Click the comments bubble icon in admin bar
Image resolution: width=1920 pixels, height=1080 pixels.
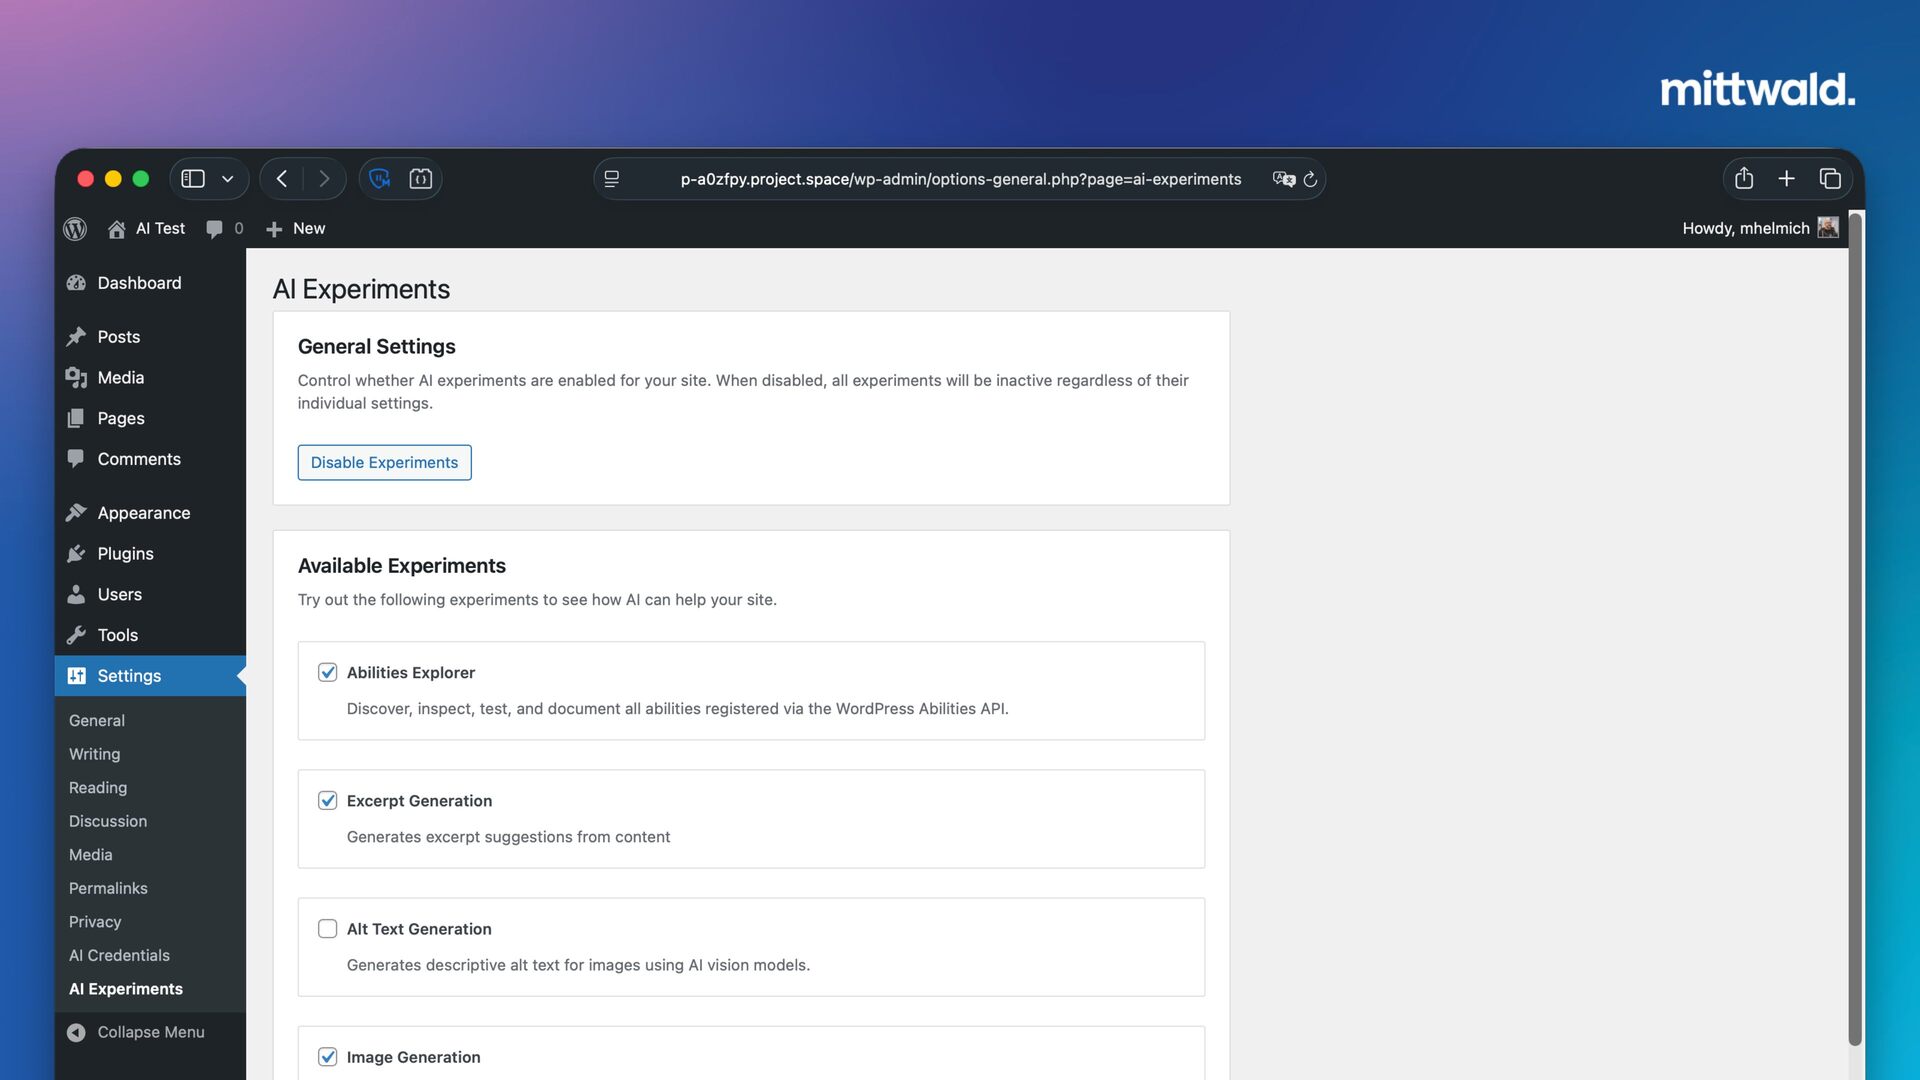(214, 229)
